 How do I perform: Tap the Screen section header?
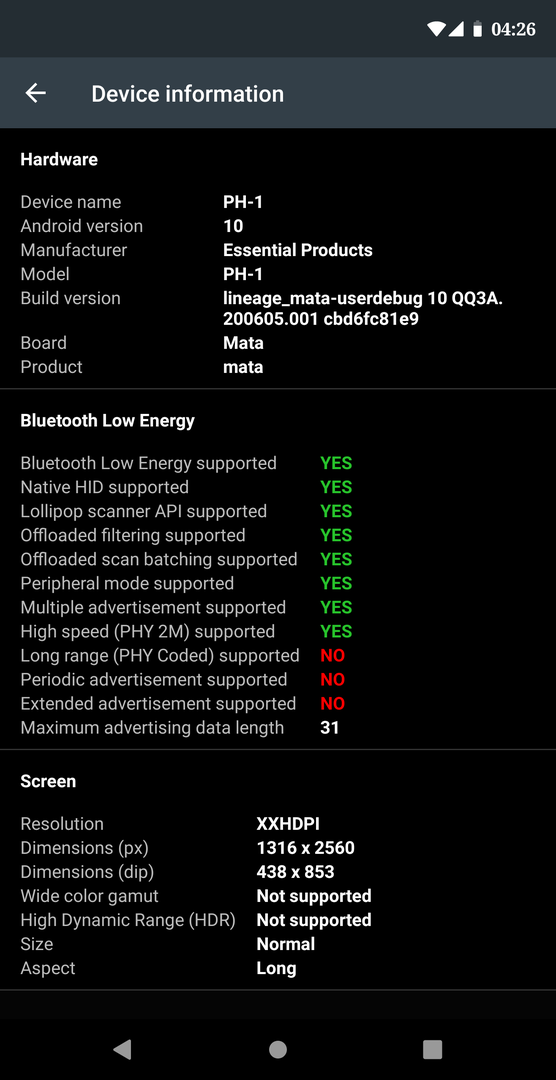tap(48, 781)
